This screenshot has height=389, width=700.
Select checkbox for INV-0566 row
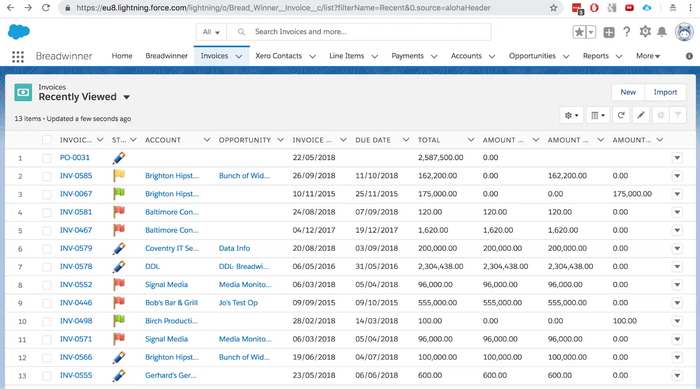46,358
